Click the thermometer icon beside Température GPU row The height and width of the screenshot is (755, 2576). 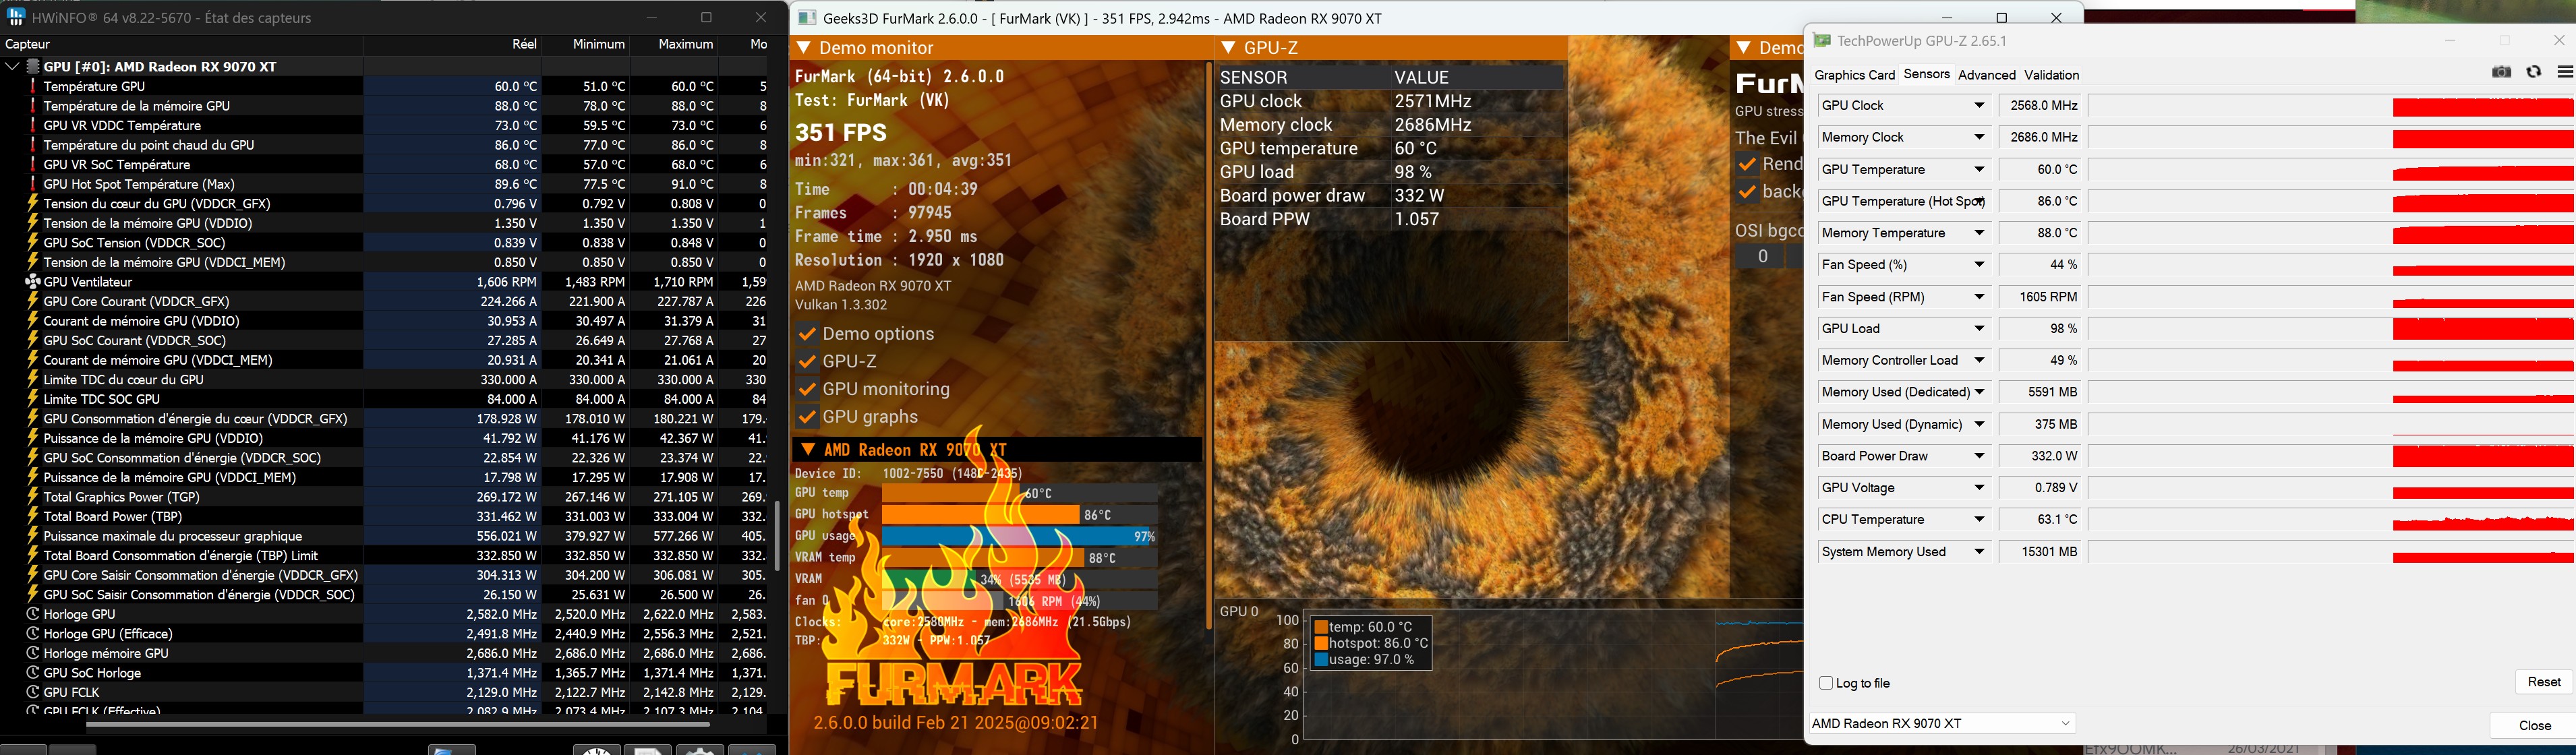point(33,87)
